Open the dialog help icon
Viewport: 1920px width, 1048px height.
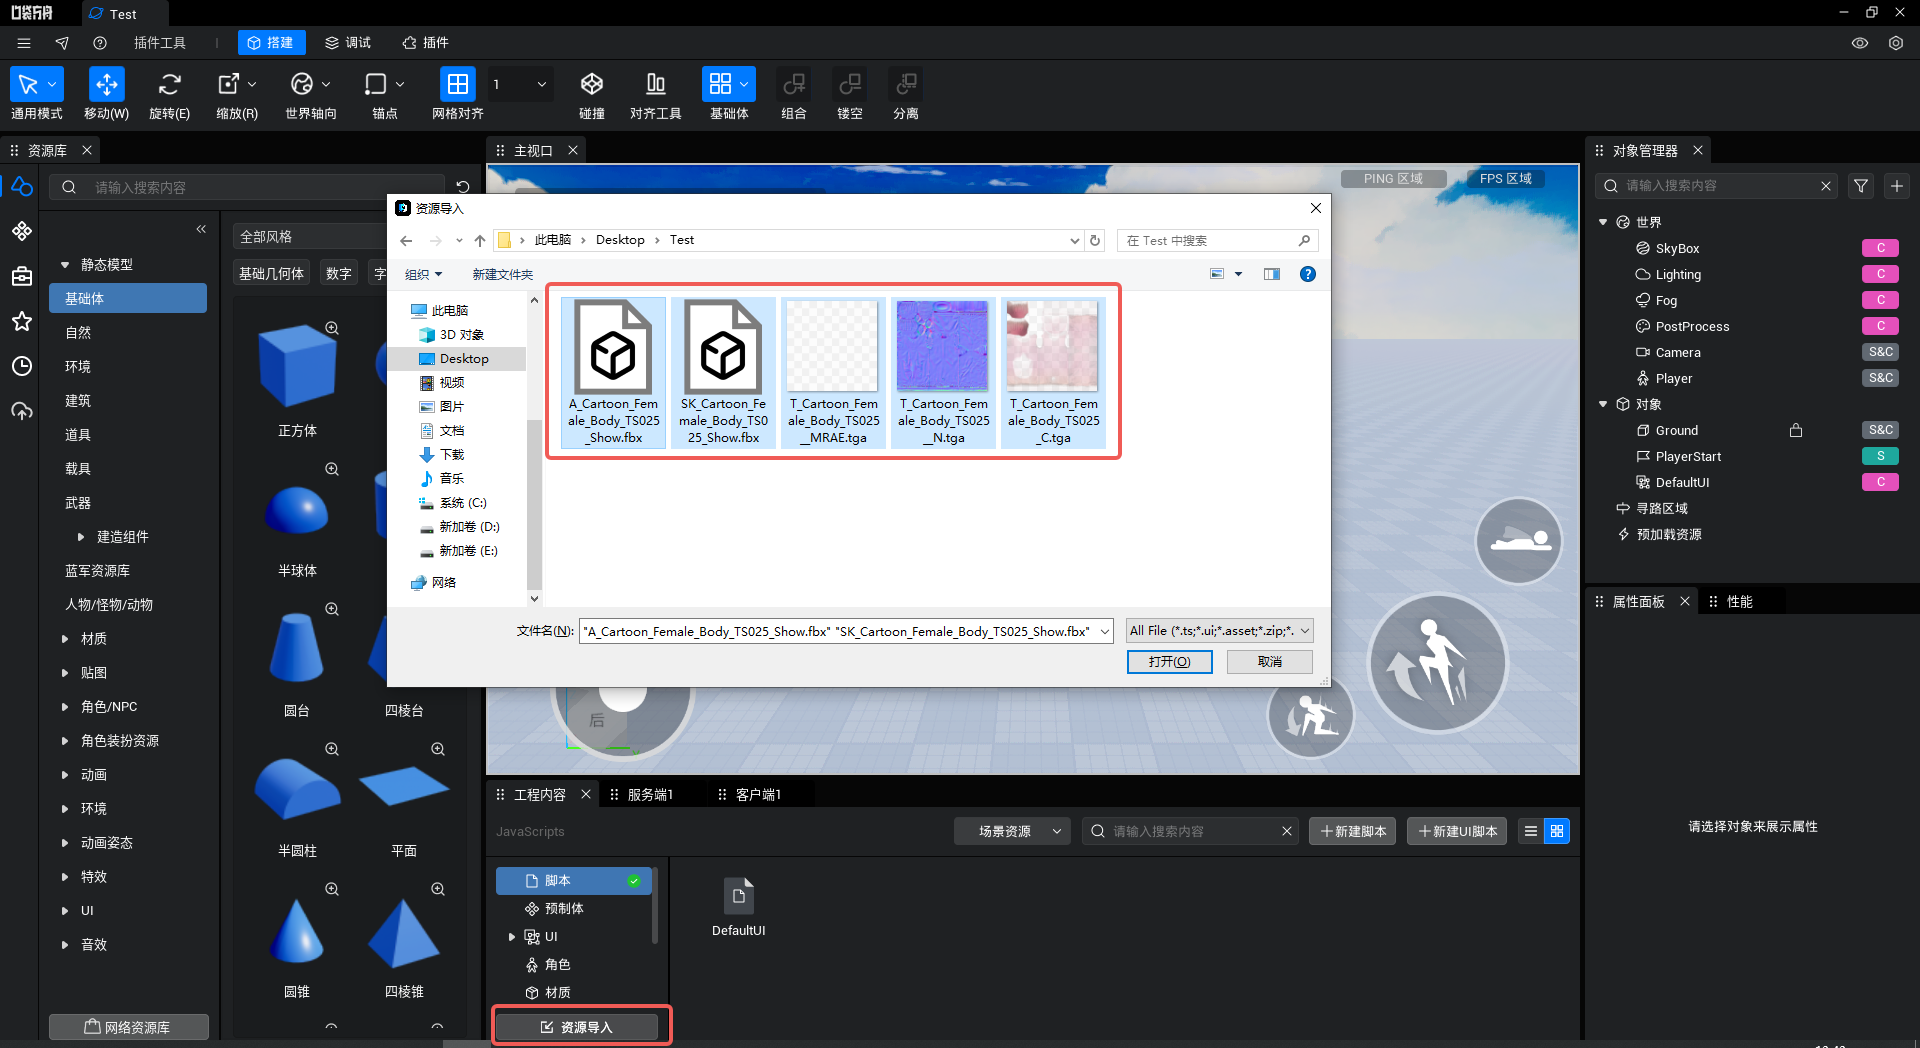[1307, 274]
